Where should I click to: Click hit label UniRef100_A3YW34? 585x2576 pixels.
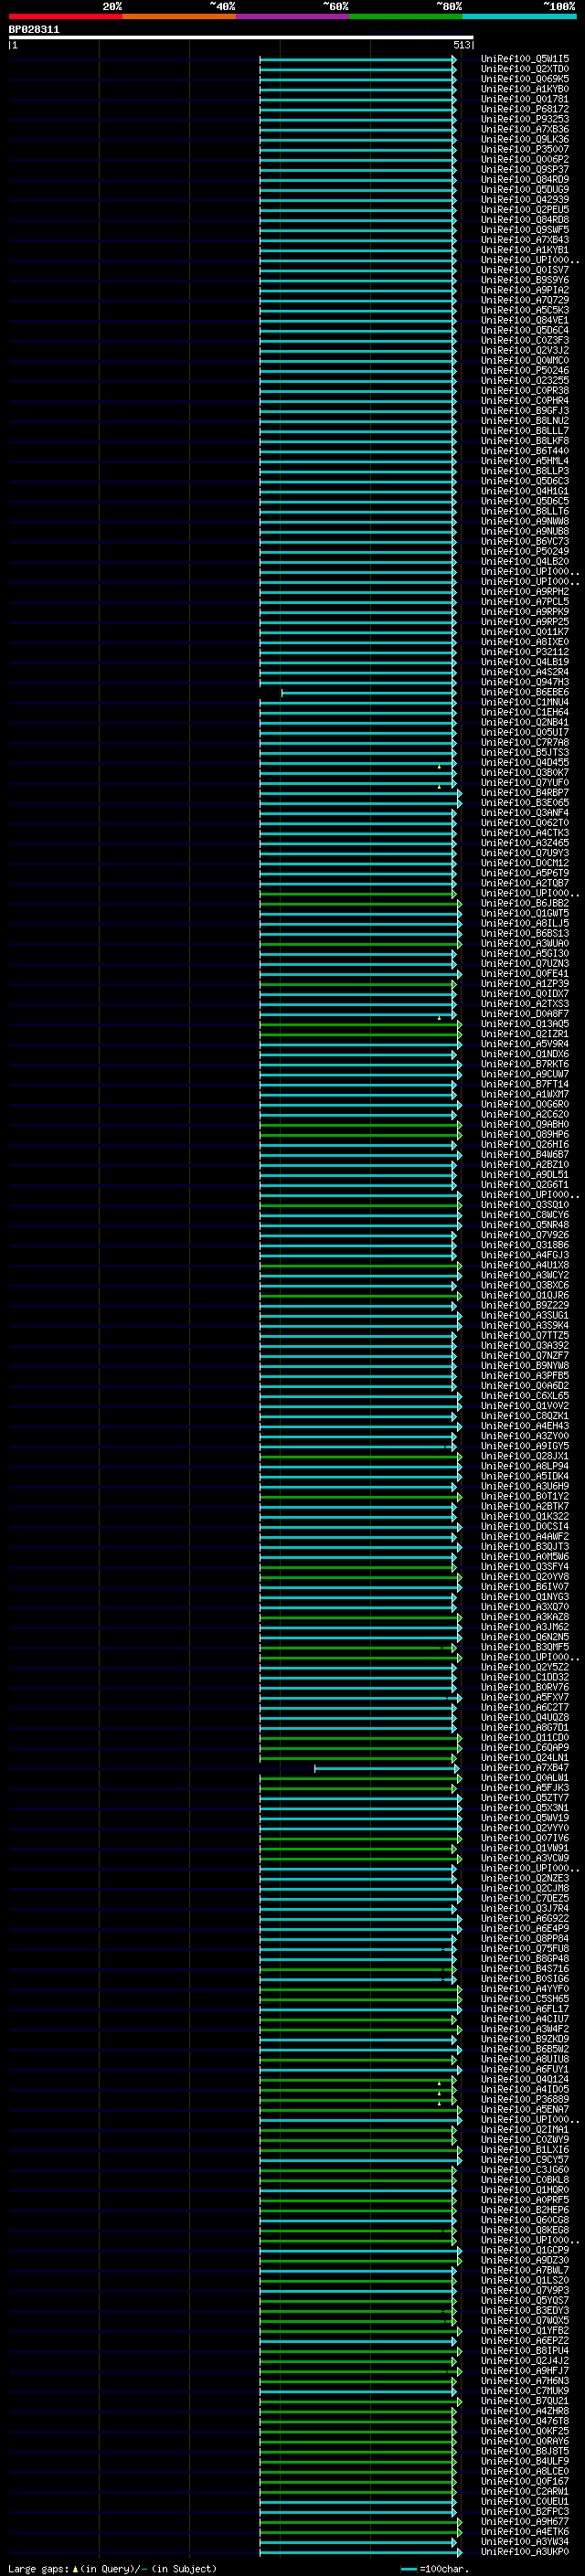click(525, 2541)
